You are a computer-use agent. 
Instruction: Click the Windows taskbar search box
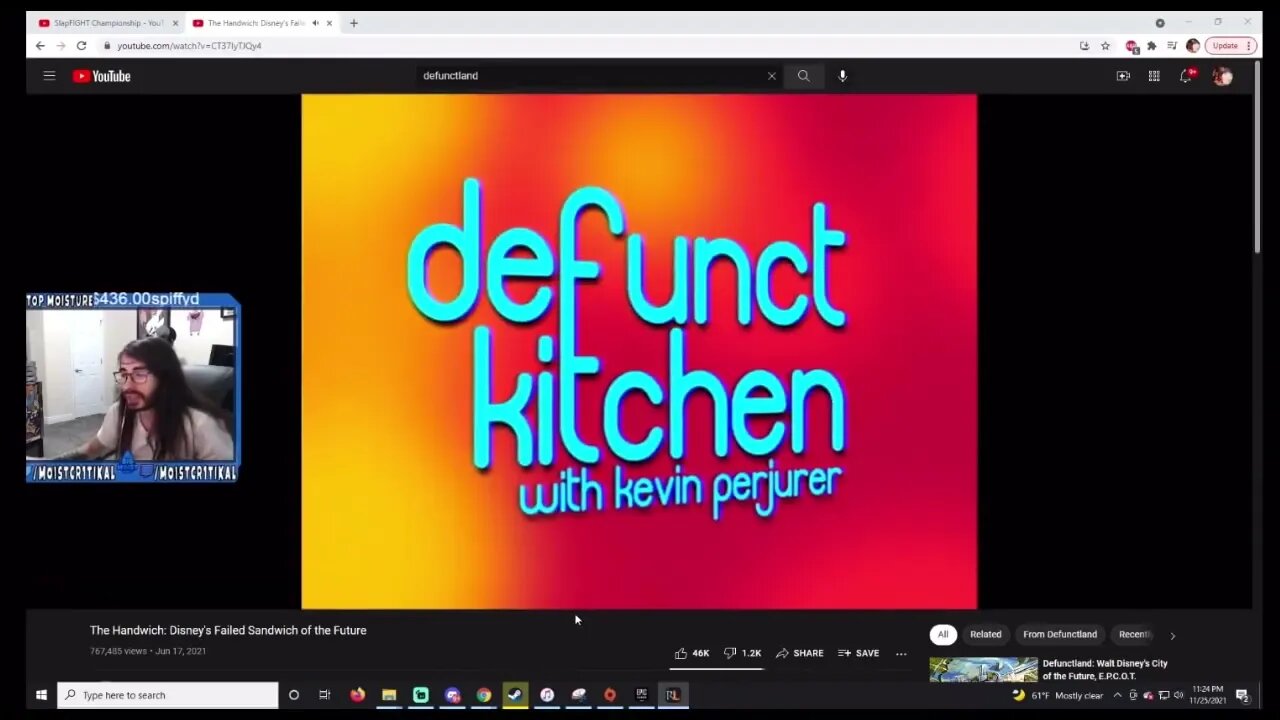click(x=168, y=695)
